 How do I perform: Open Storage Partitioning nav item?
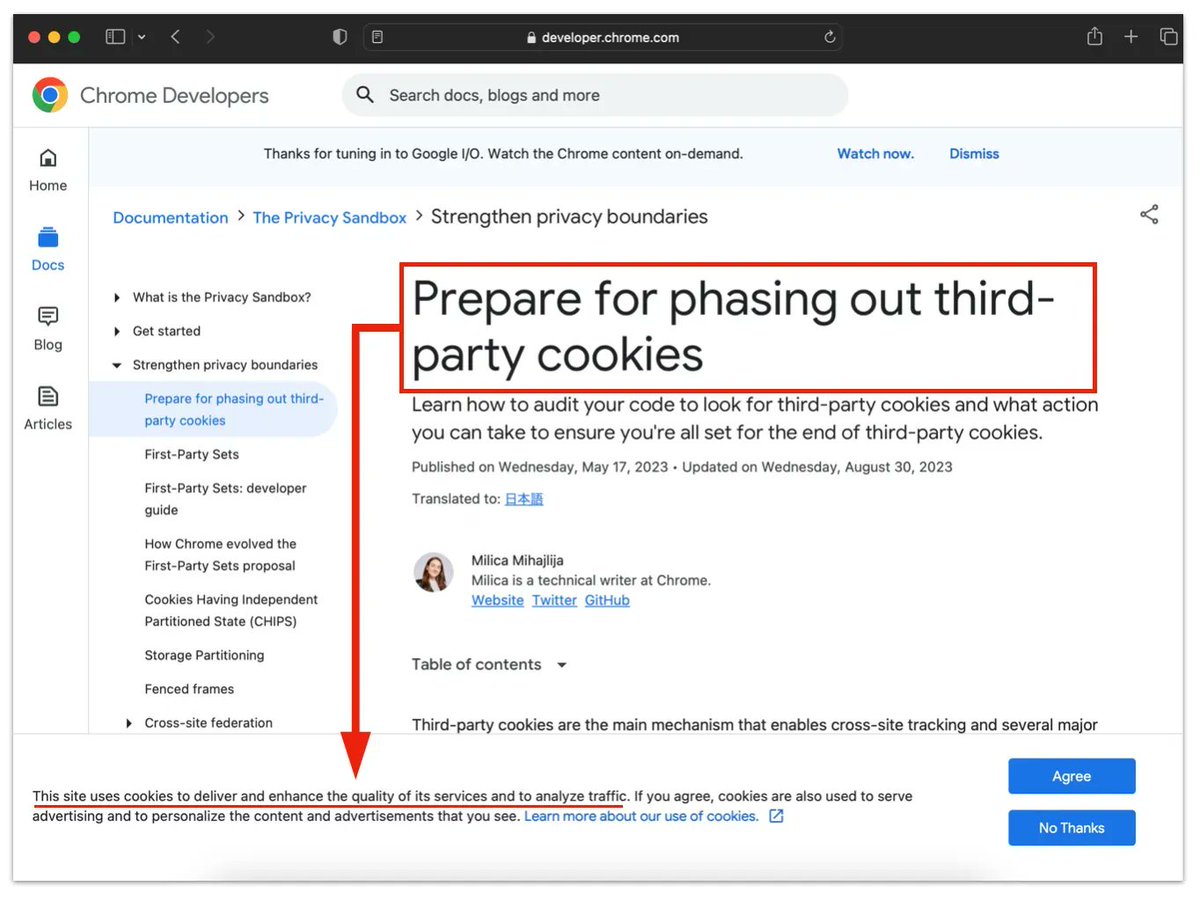click(205, 655)
